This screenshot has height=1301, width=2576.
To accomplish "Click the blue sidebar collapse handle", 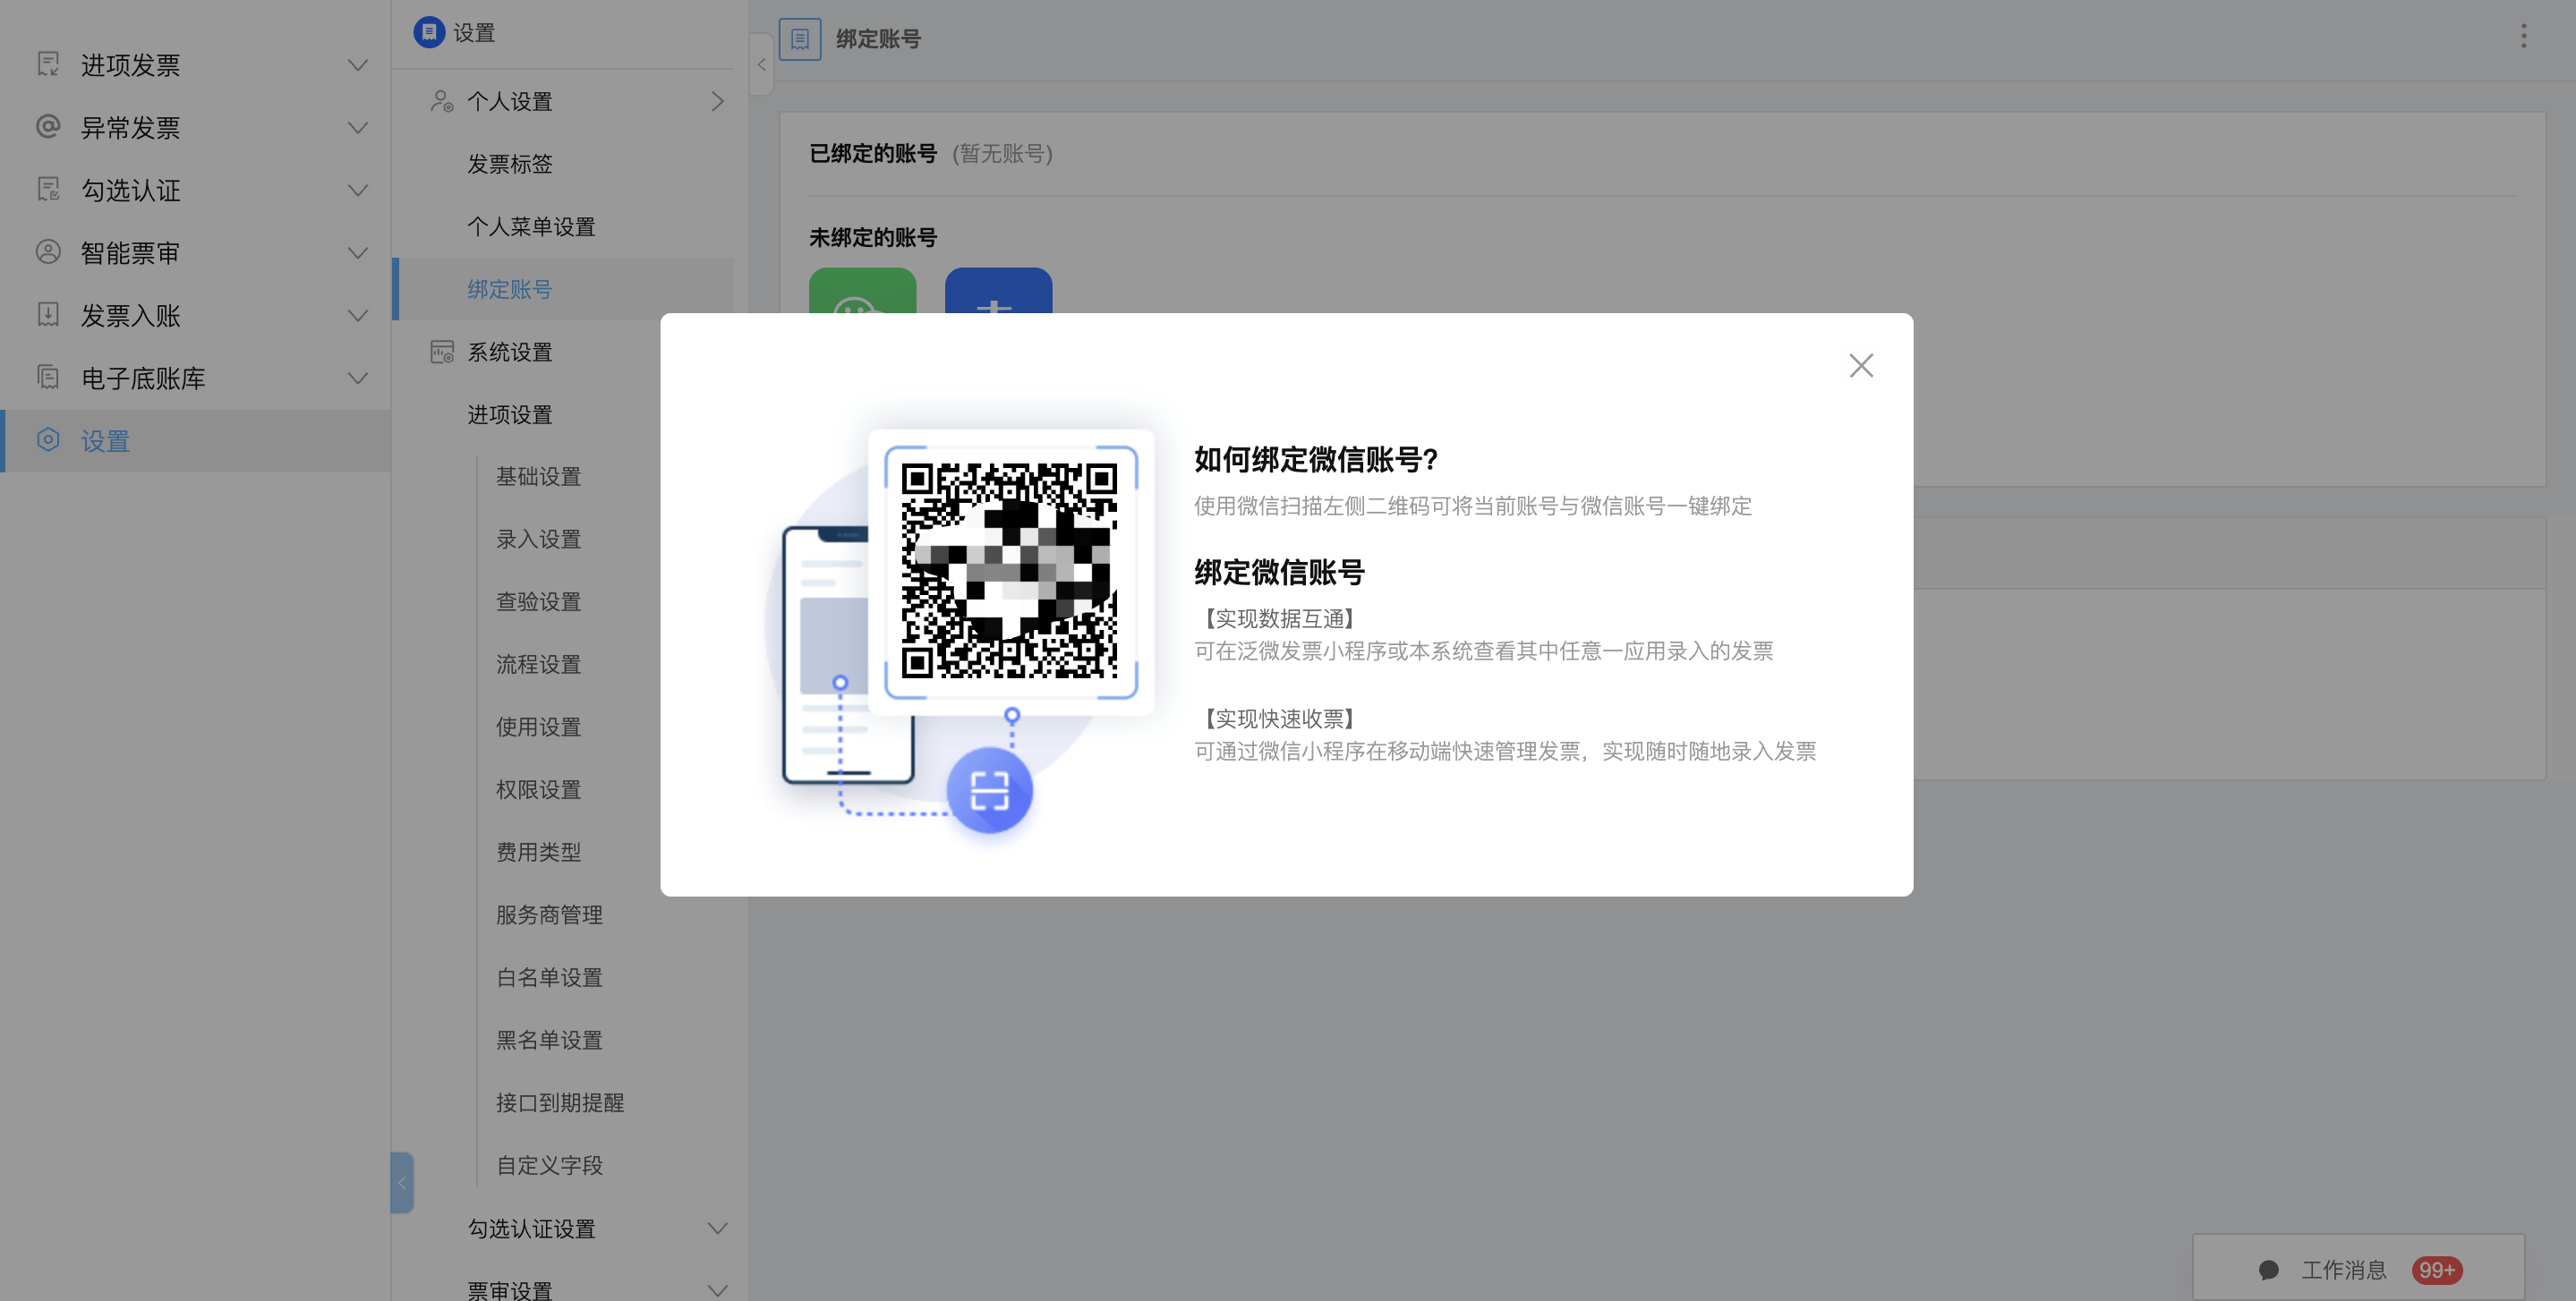I will pyautogui.click(x=402, y=1183).
